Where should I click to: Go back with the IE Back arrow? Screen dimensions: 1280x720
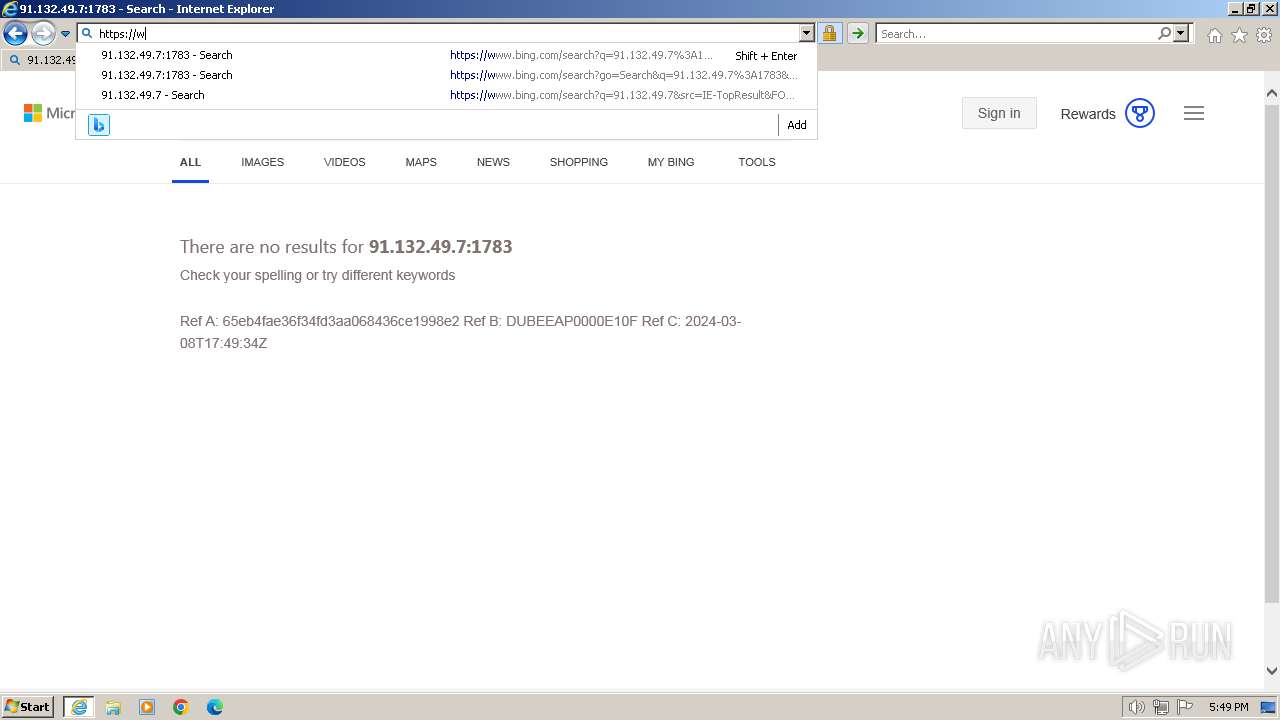tap(15, 34)
